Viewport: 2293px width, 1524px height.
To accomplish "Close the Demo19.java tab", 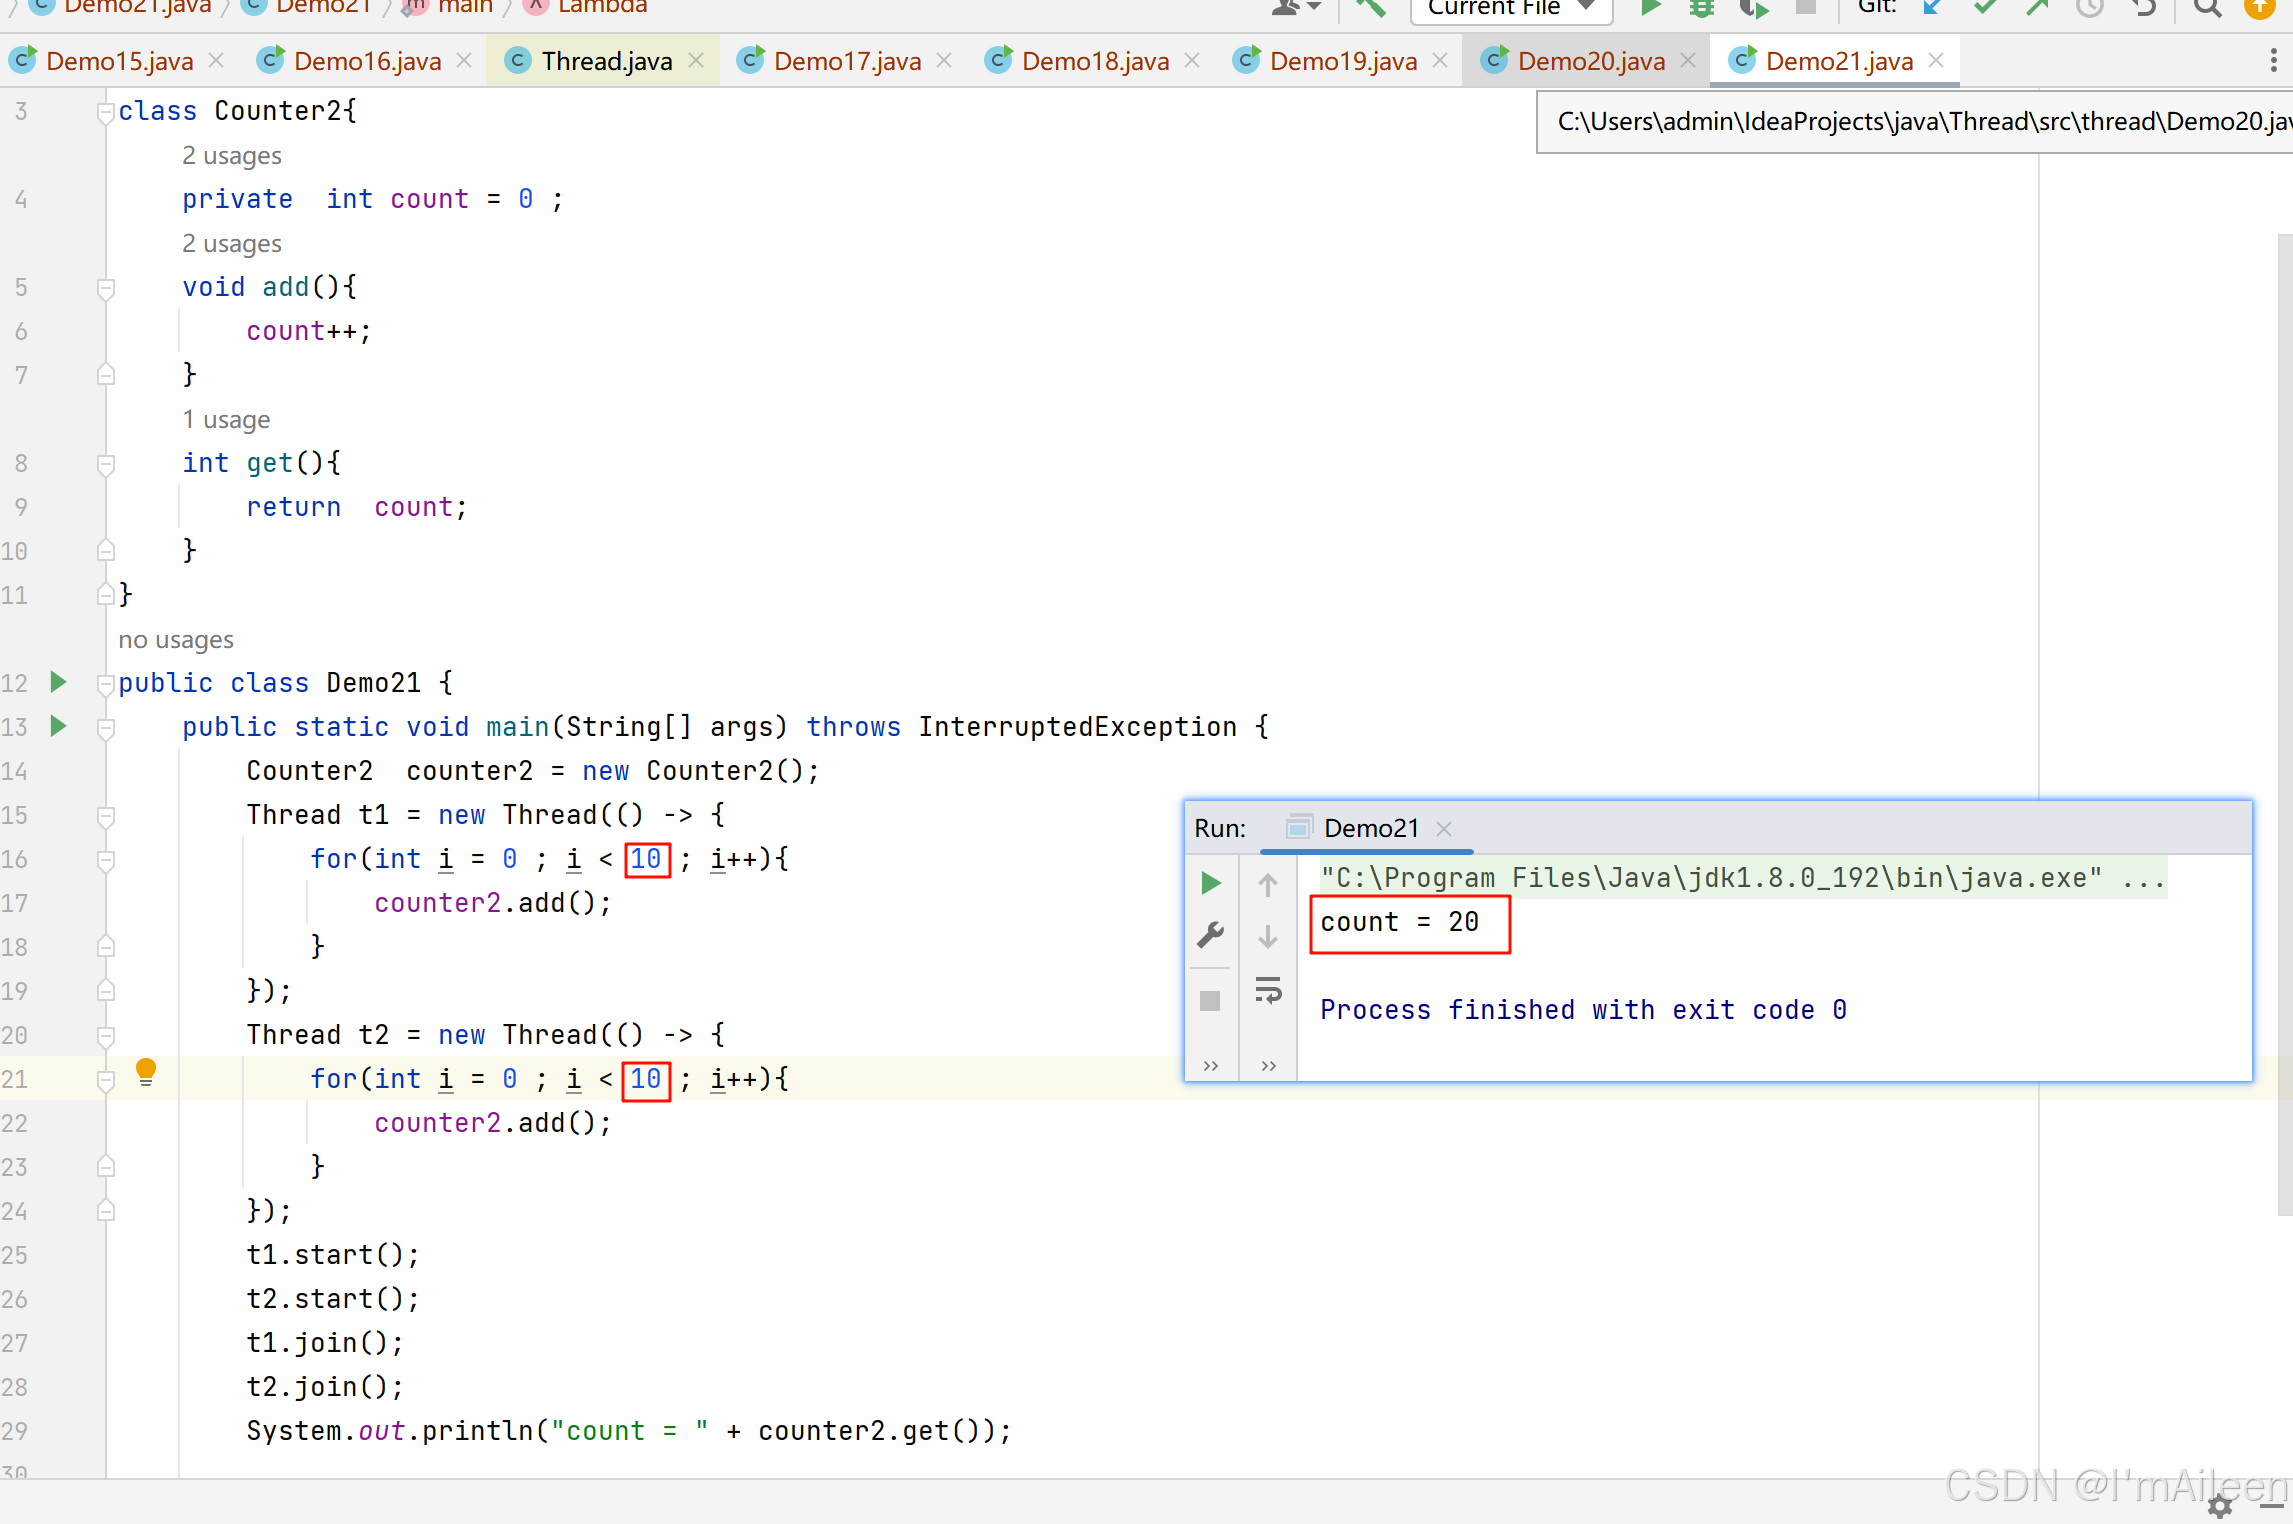I will tap(1440, 61).
